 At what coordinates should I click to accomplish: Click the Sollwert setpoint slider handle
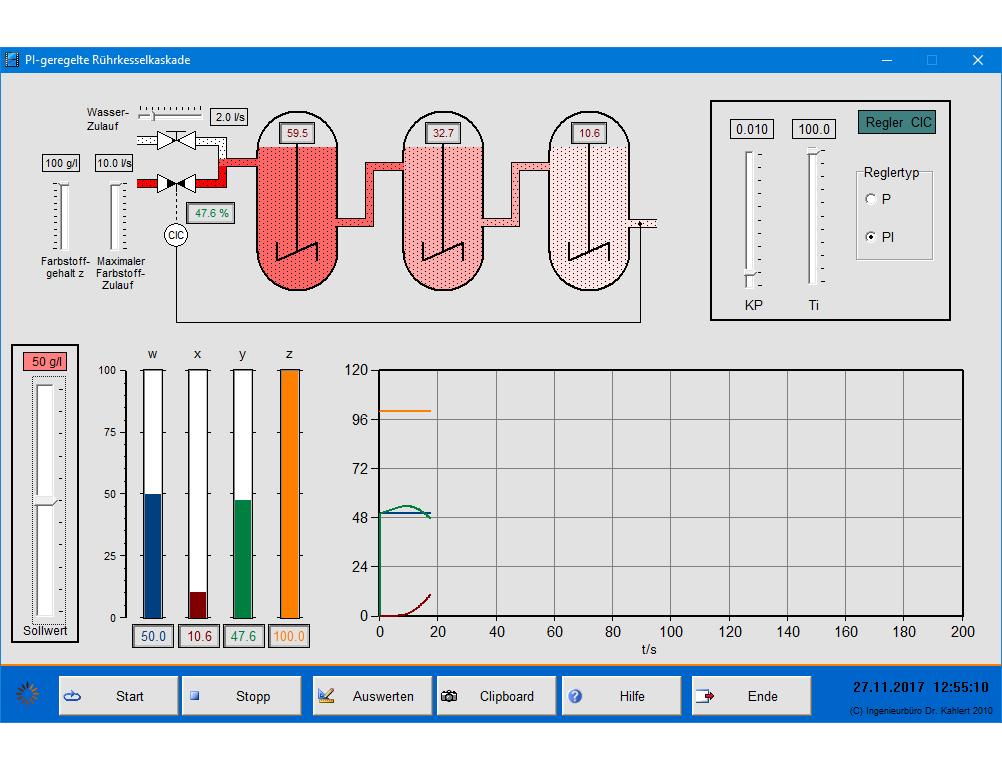[x=45, y=501]
